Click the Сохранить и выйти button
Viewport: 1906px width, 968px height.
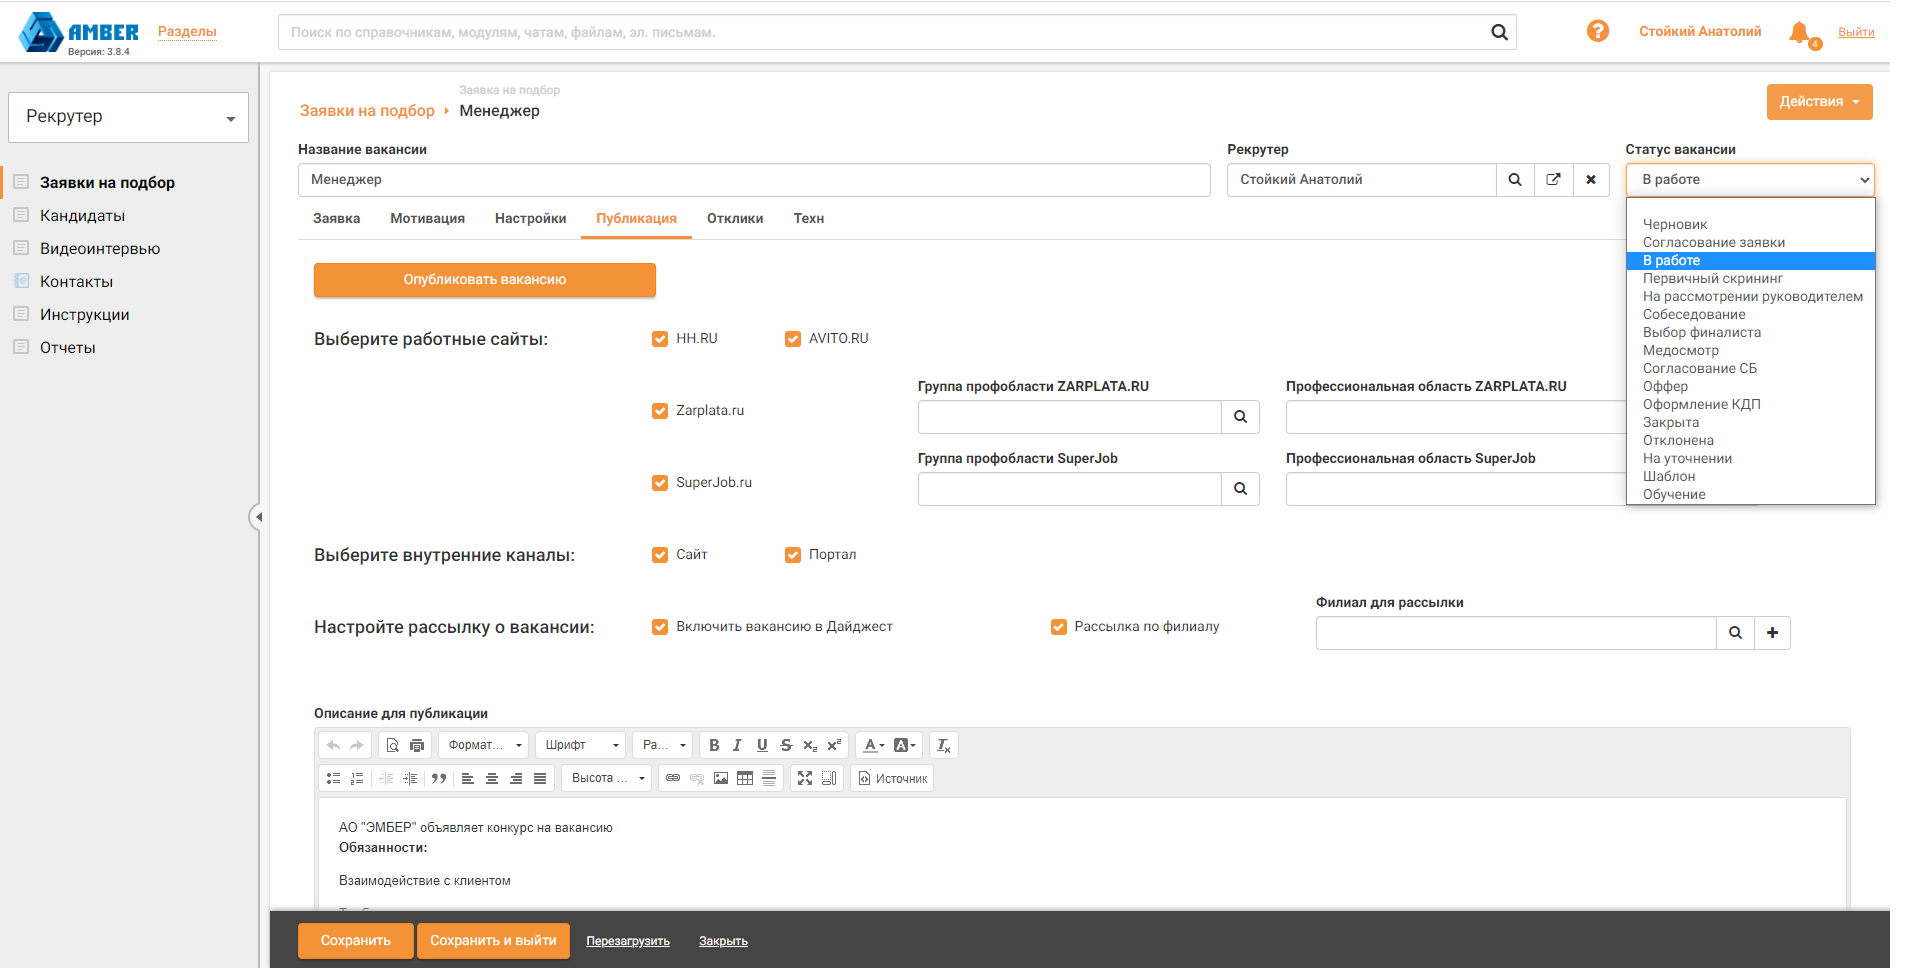[493, 941]
